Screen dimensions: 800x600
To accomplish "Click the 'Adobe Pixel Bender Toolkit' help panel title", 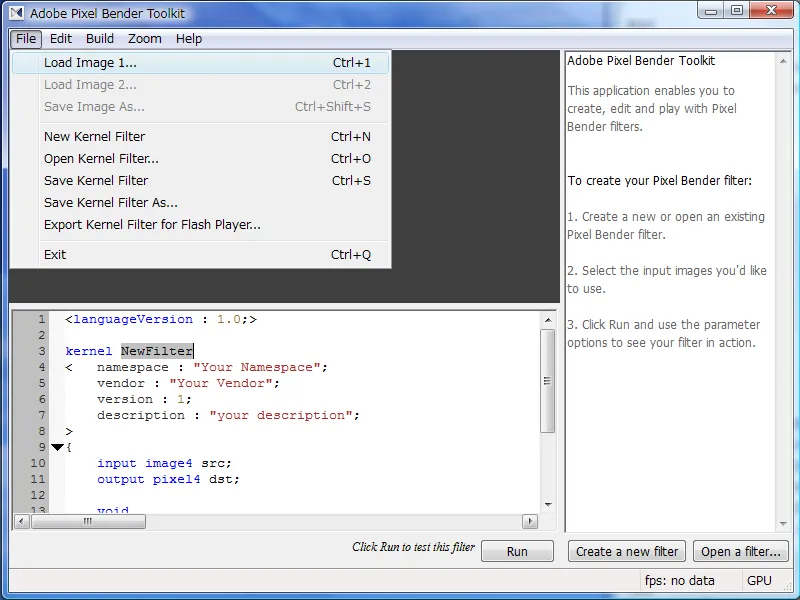I will point(641,61).
